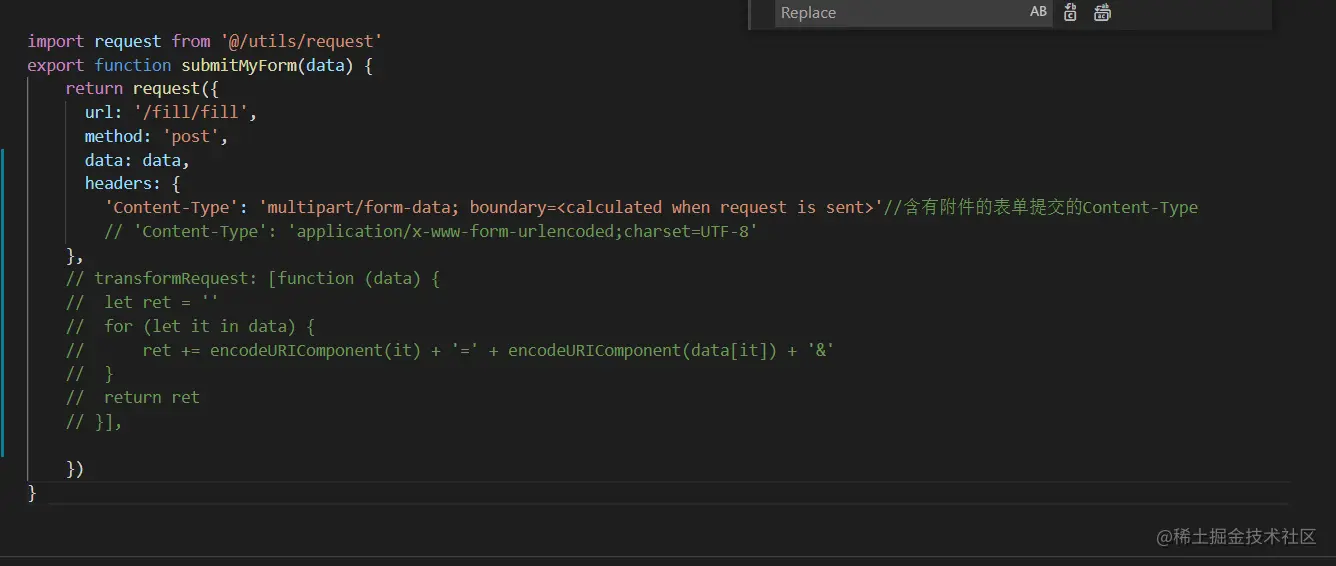Screen dimensions: 1336x566
Task: Click the "url: '/fill/fill'," line
Action: click(x=171, y=112)
